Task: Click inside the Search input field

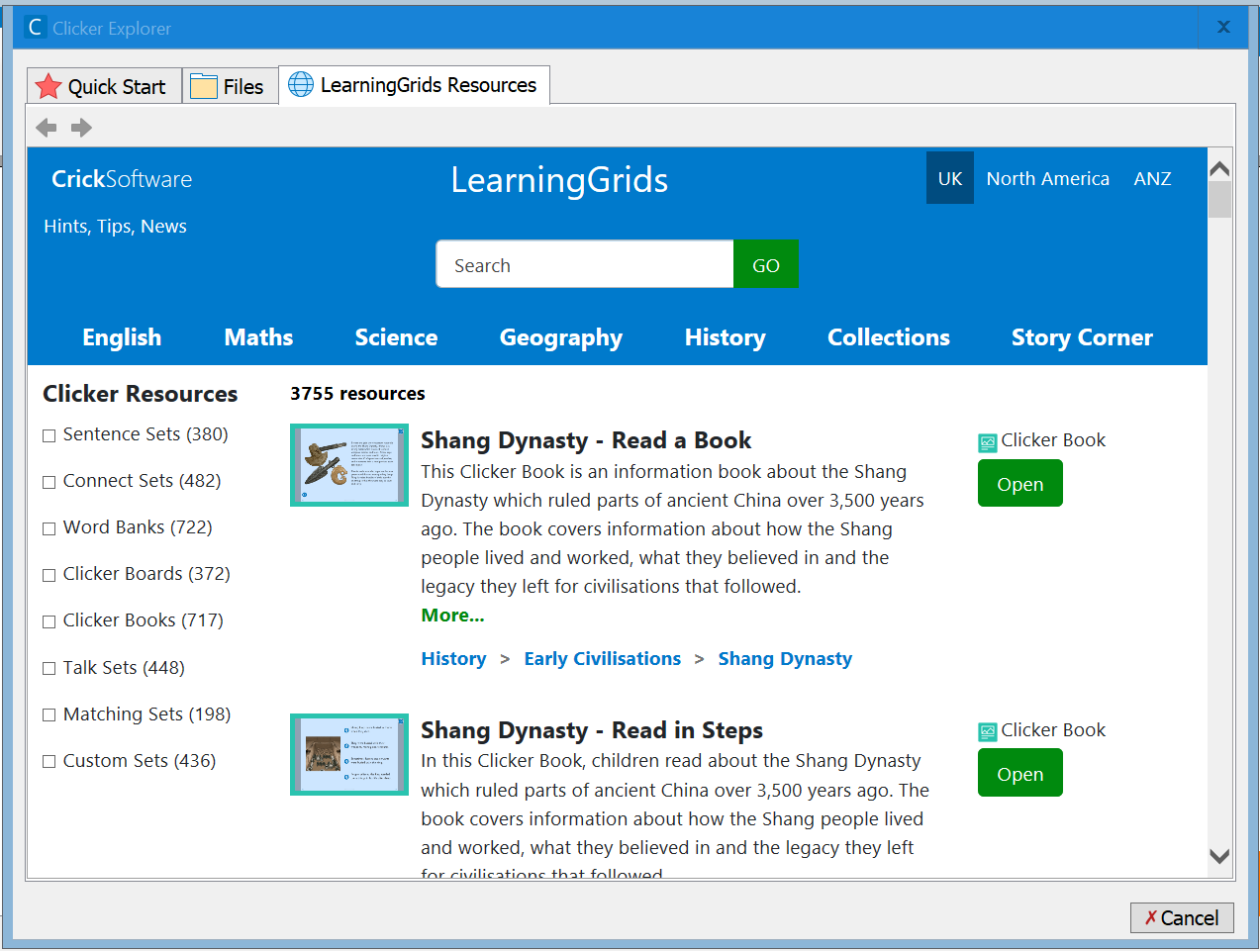Action: coord(585,265)
